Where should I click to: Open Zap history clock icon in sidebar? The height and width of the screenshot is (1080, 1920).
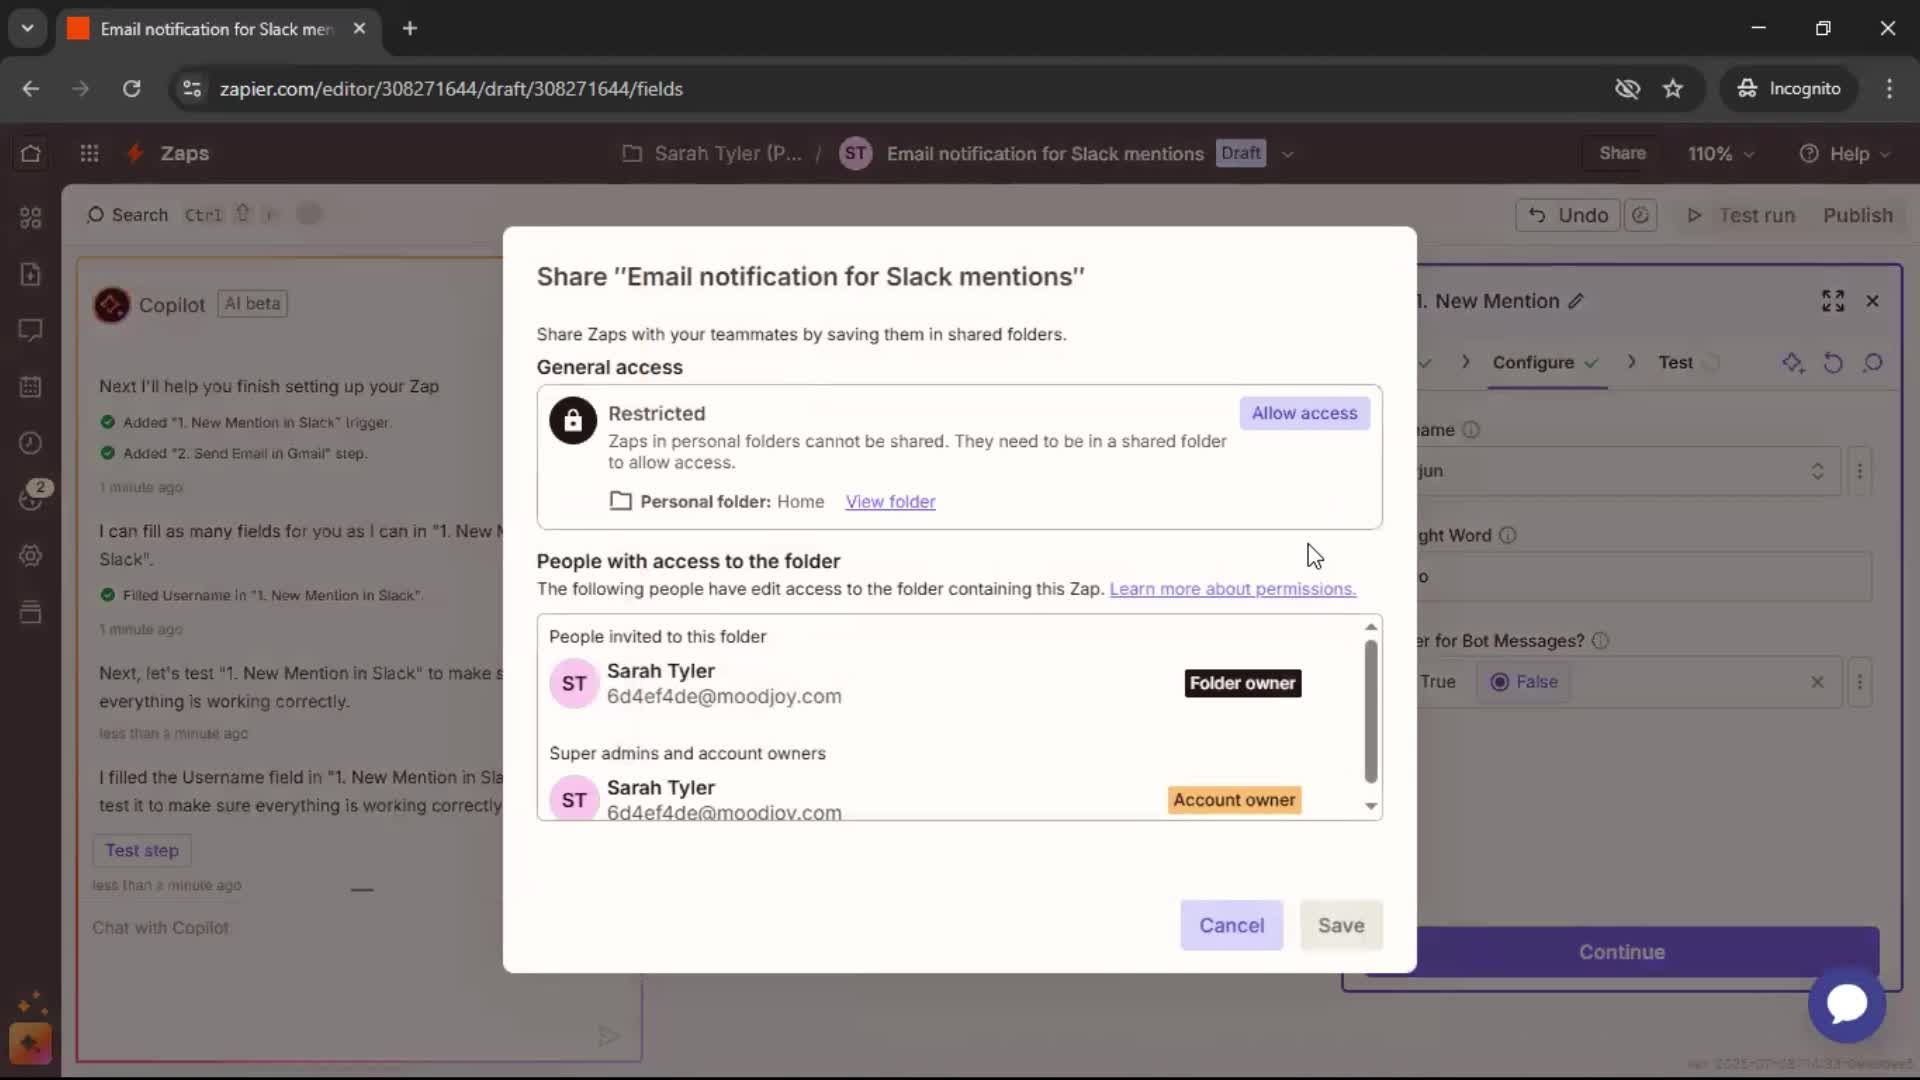click(x=30, y=442)
